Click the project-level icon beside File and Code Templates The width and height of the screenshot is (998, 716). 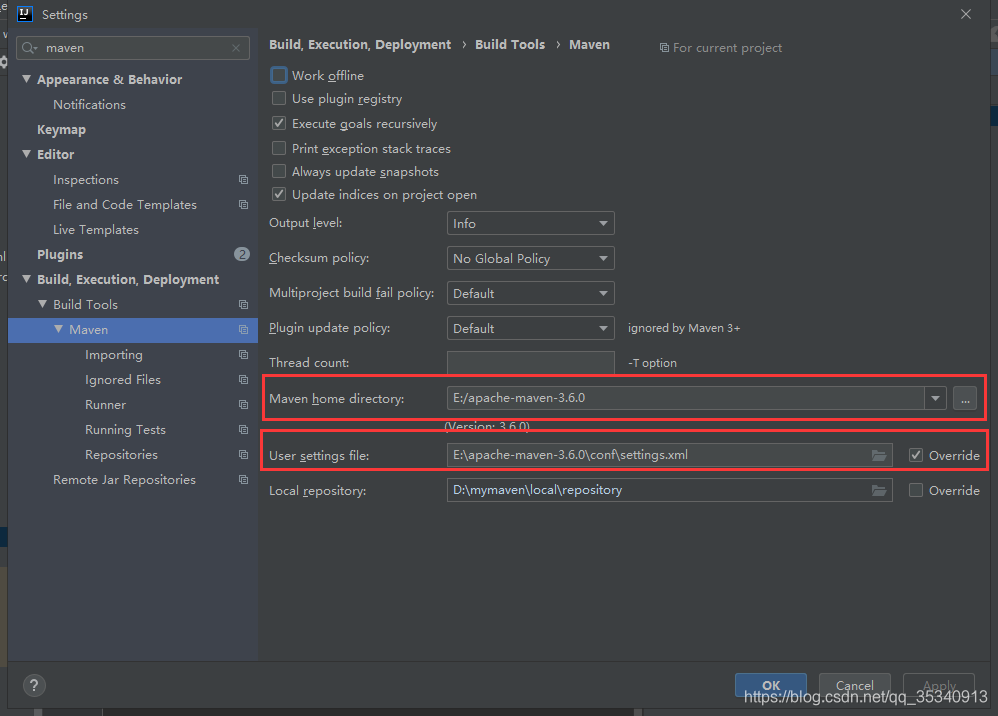(243, 204)
